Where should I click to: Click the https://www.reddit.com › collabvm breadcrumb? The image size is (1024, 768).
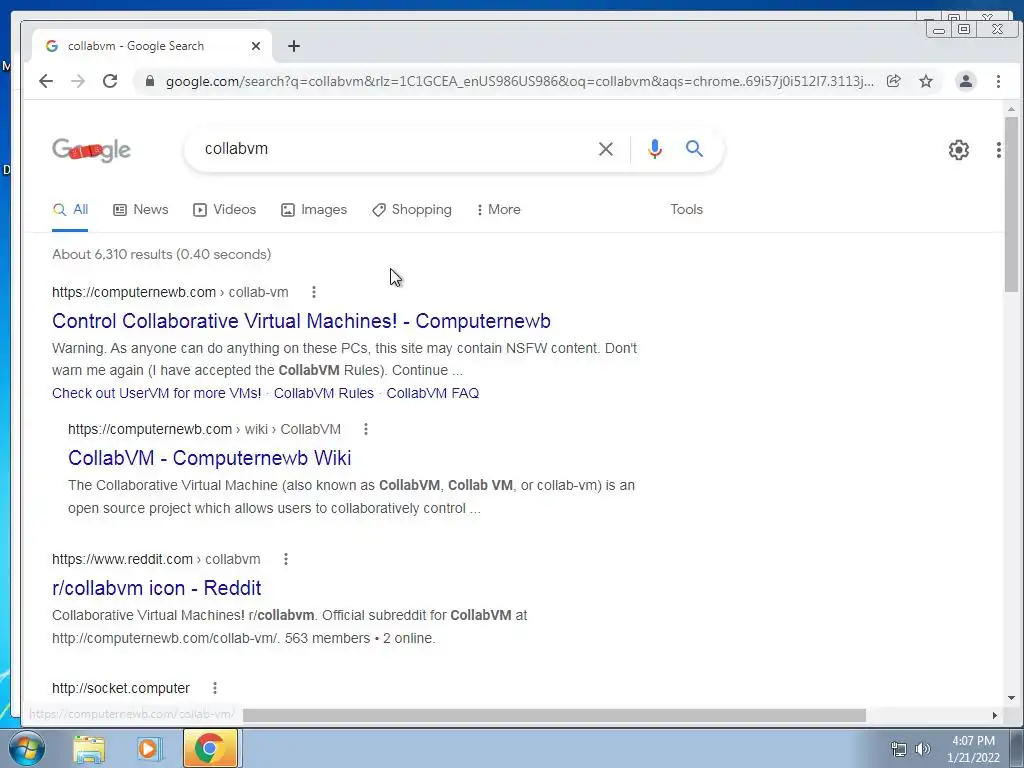pos(156,559)
